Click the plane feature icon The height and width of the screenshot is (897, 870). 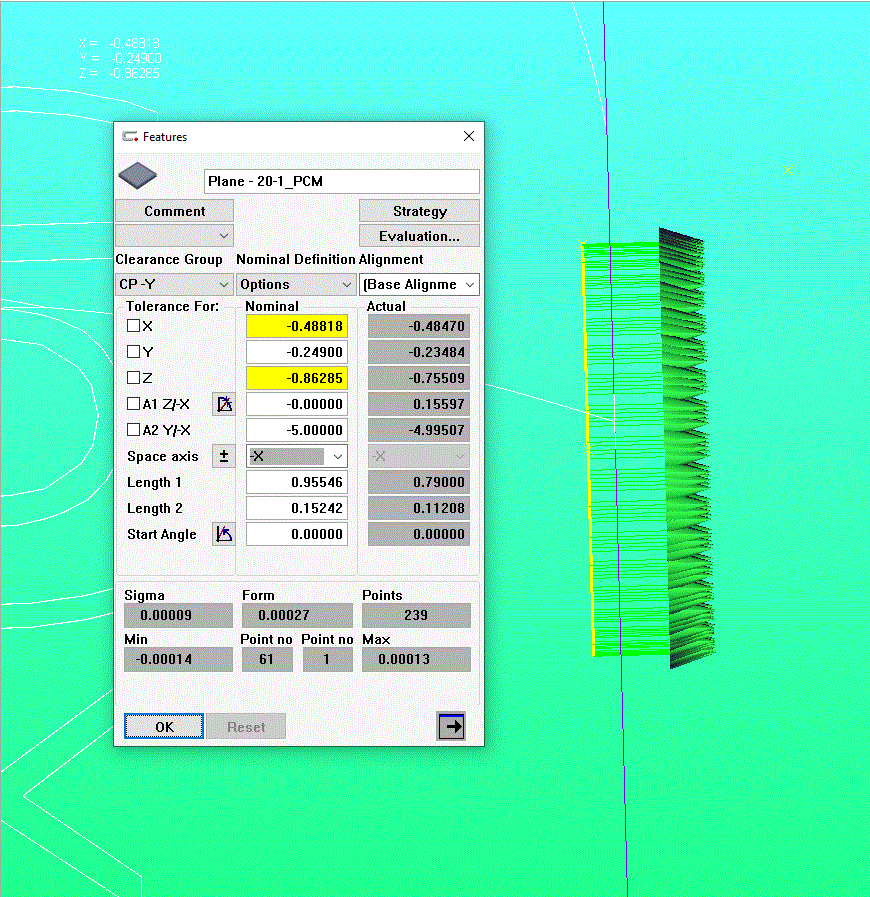[x=138, y=177]
